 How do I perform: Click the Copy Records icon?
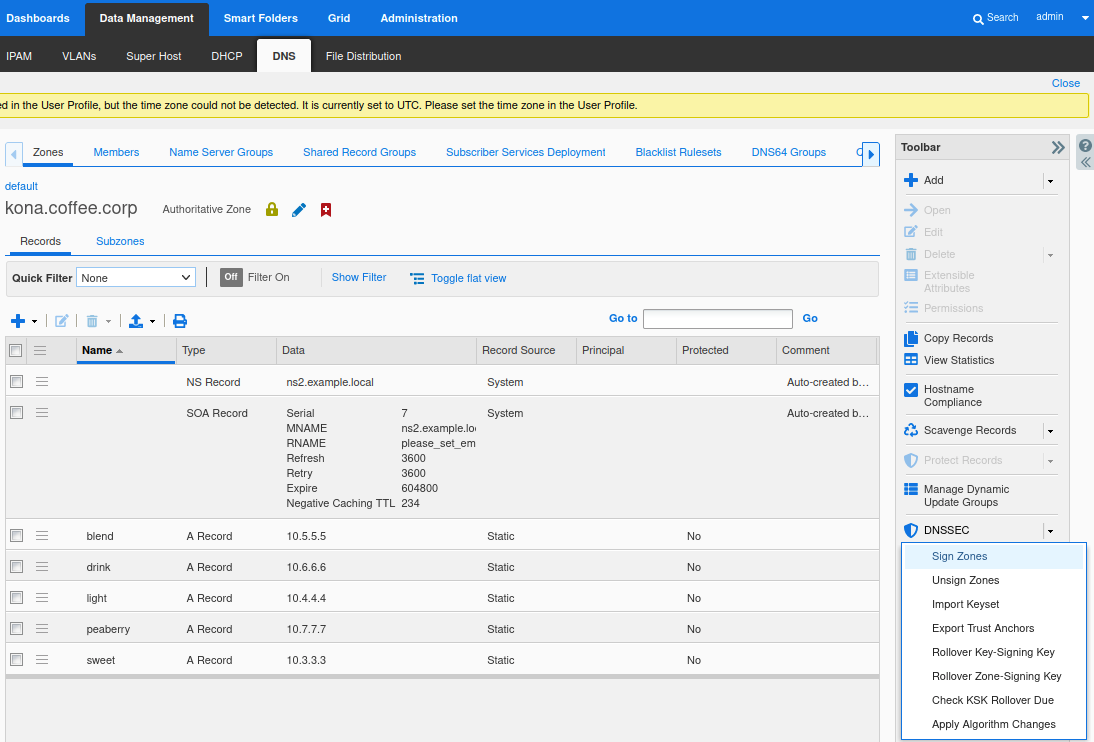click(911, 338)
